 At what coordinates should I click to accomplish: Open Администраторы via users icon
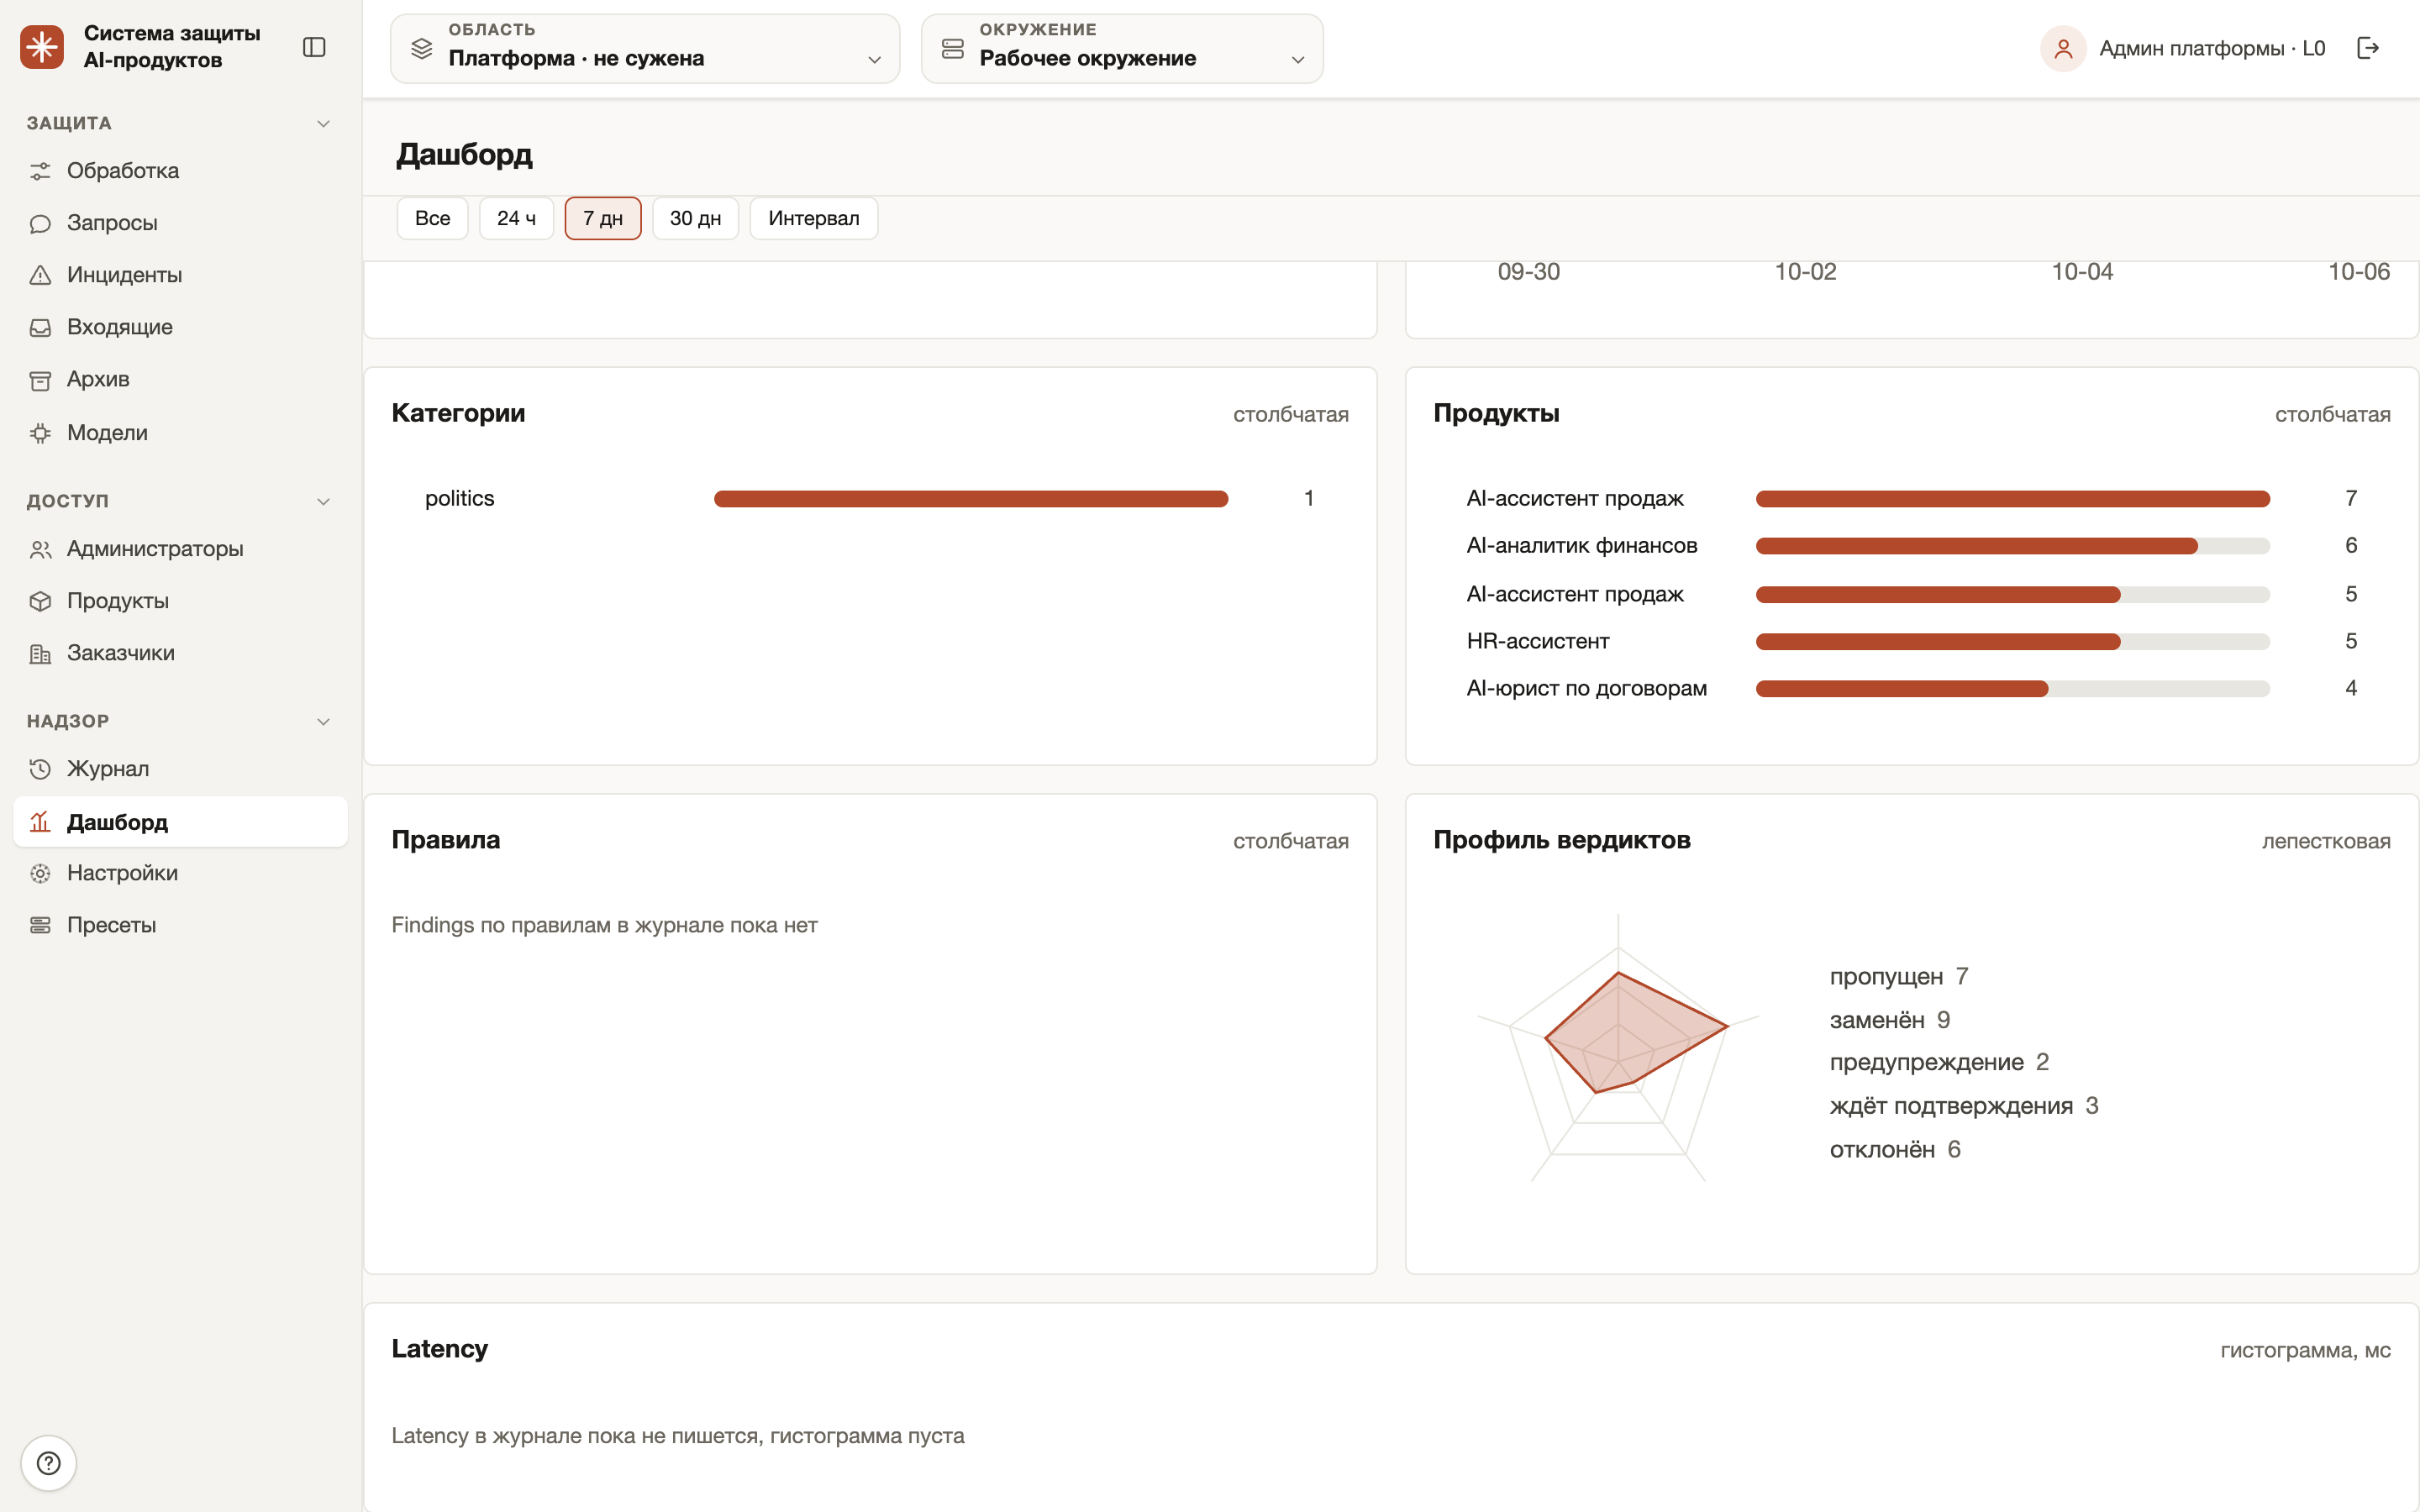(40, 549)
